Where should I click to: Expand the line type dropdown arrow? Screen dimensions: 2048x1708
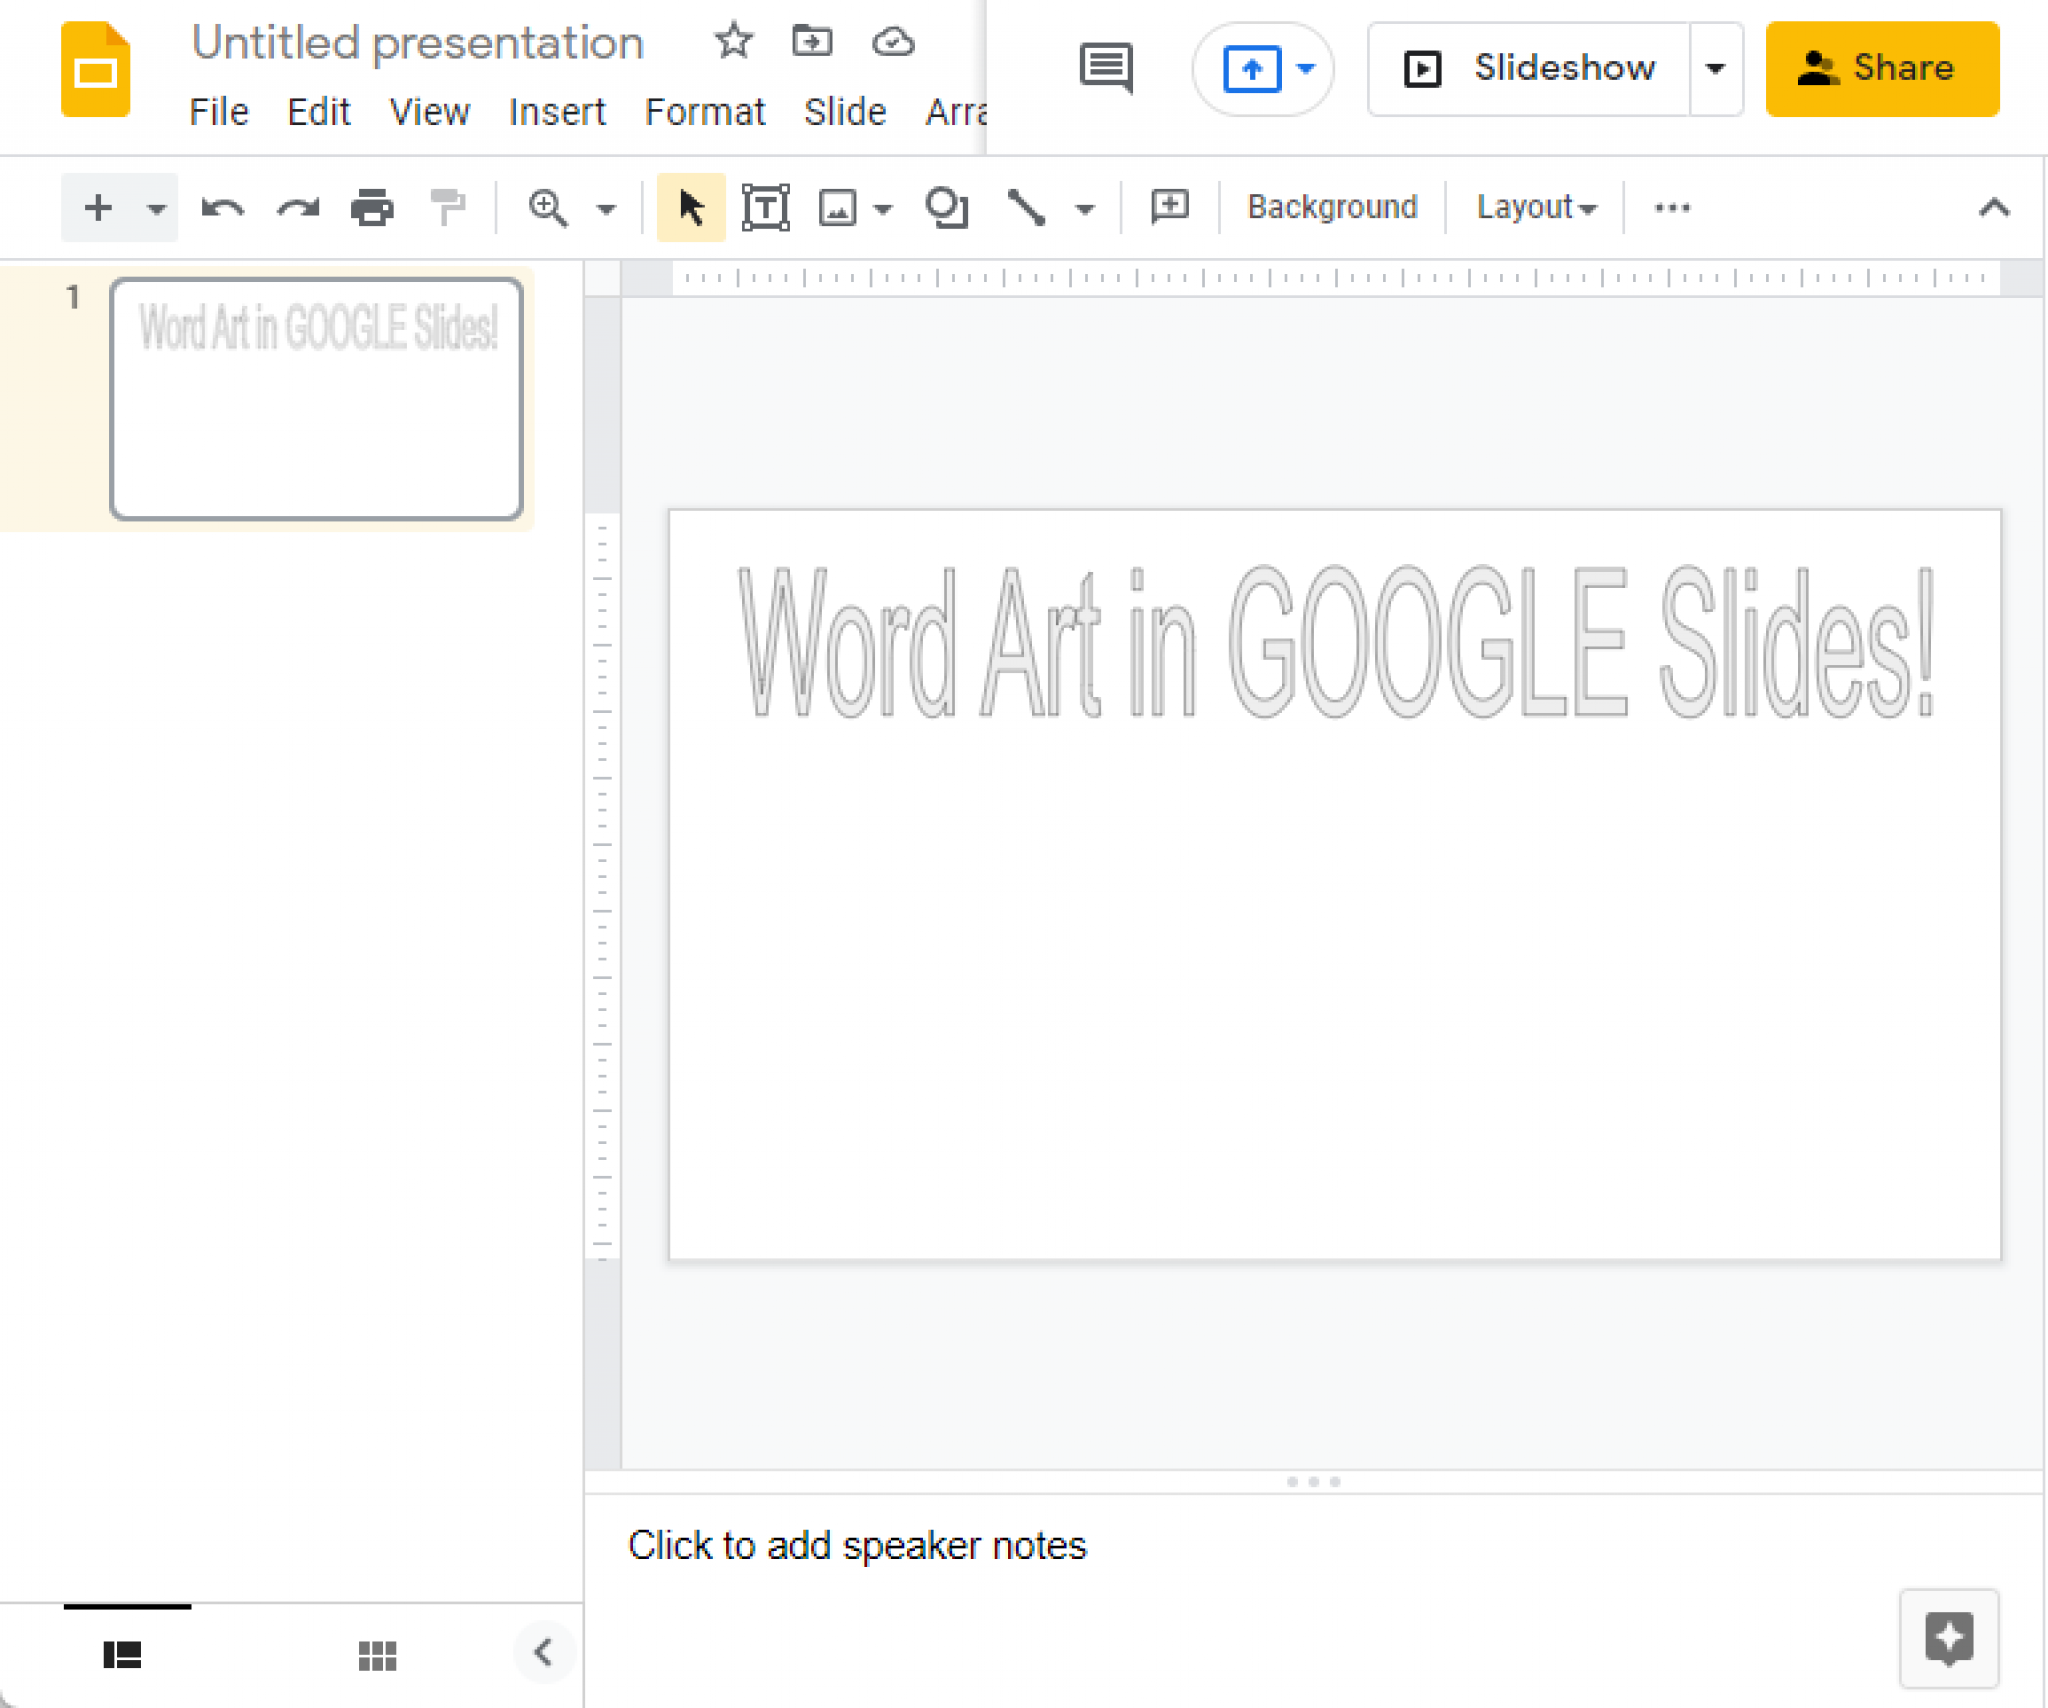coord(1085,209)
